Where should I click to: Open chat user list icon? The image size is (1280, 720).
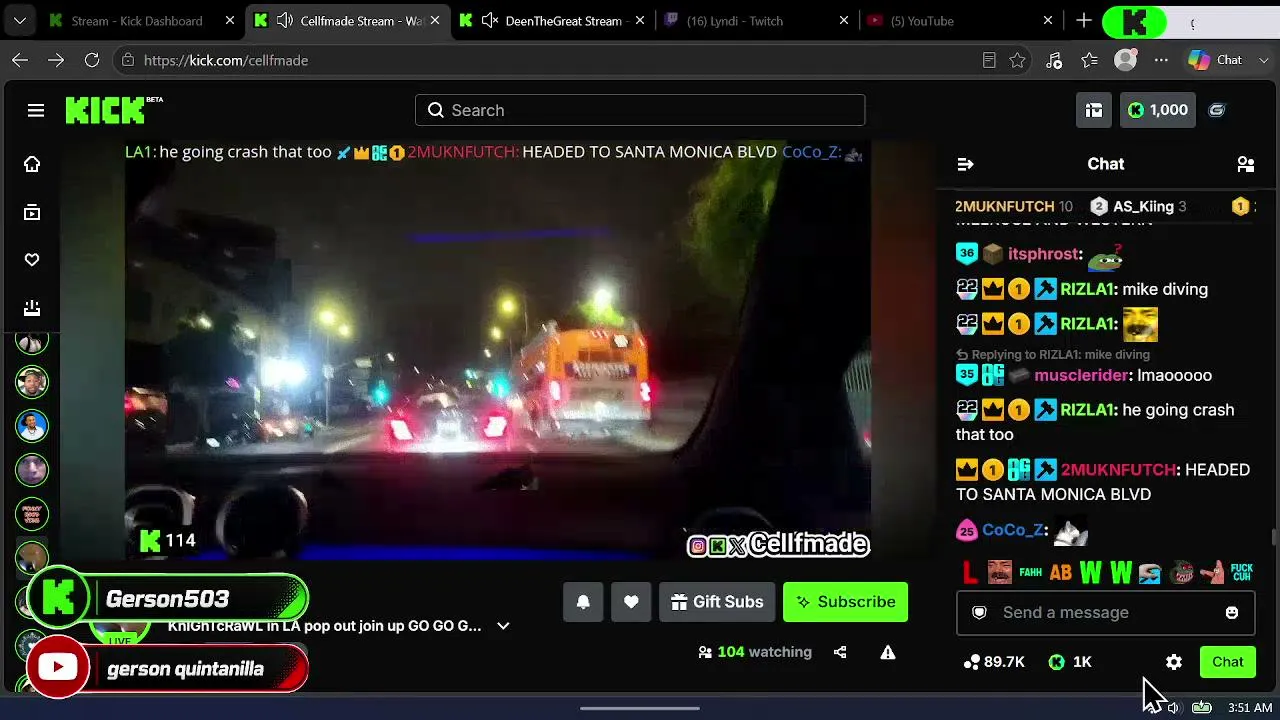point(1246,164)
